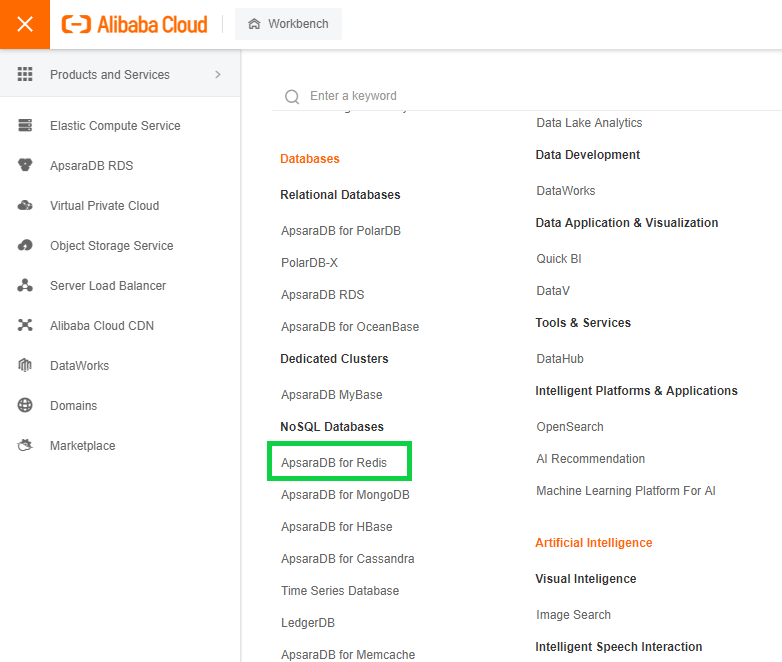Screen dimensions: 782x662
Task: Click the Visual Inteligence subheading
Action: [586, 579]
